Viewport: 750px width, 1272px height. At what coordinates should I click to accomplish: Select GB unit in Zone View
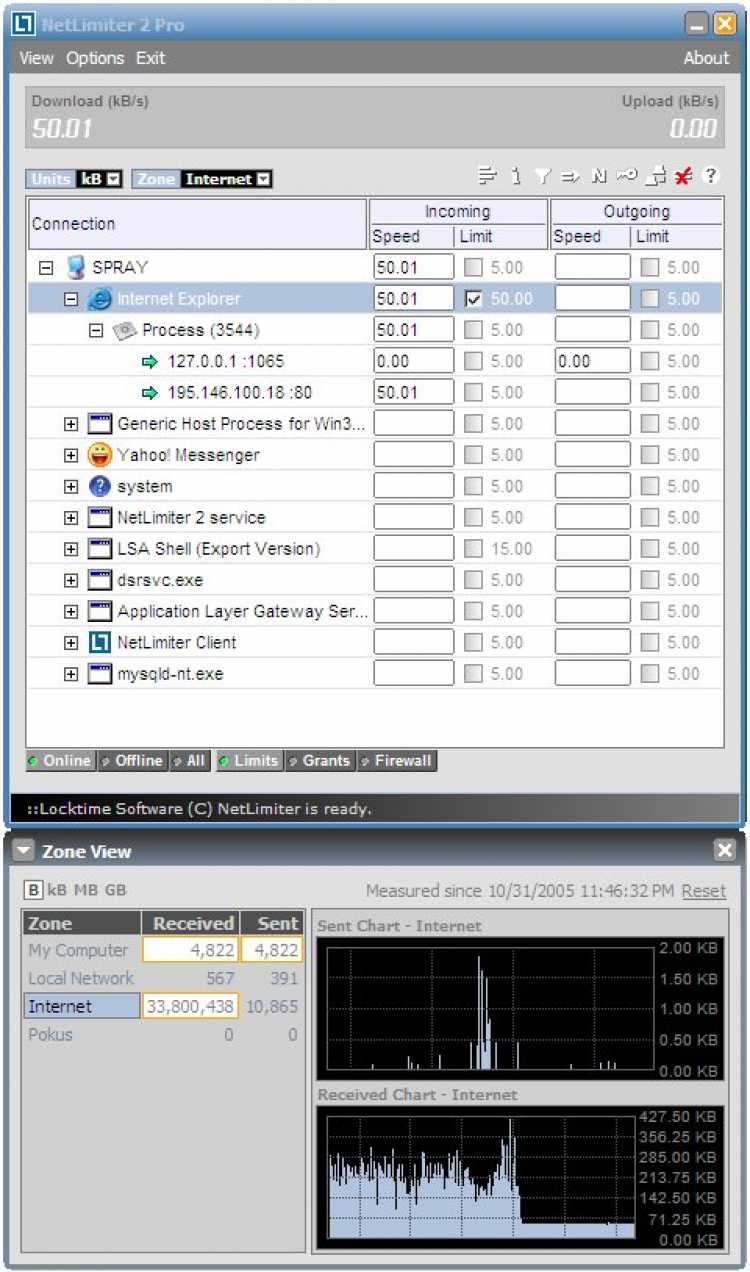(x=115, y=890)
